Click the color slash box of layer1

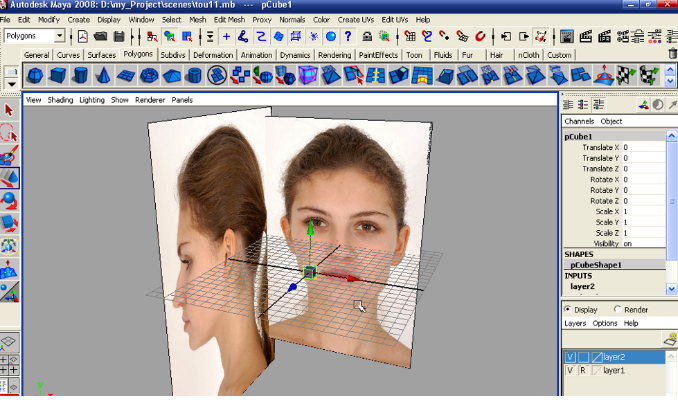597,371
